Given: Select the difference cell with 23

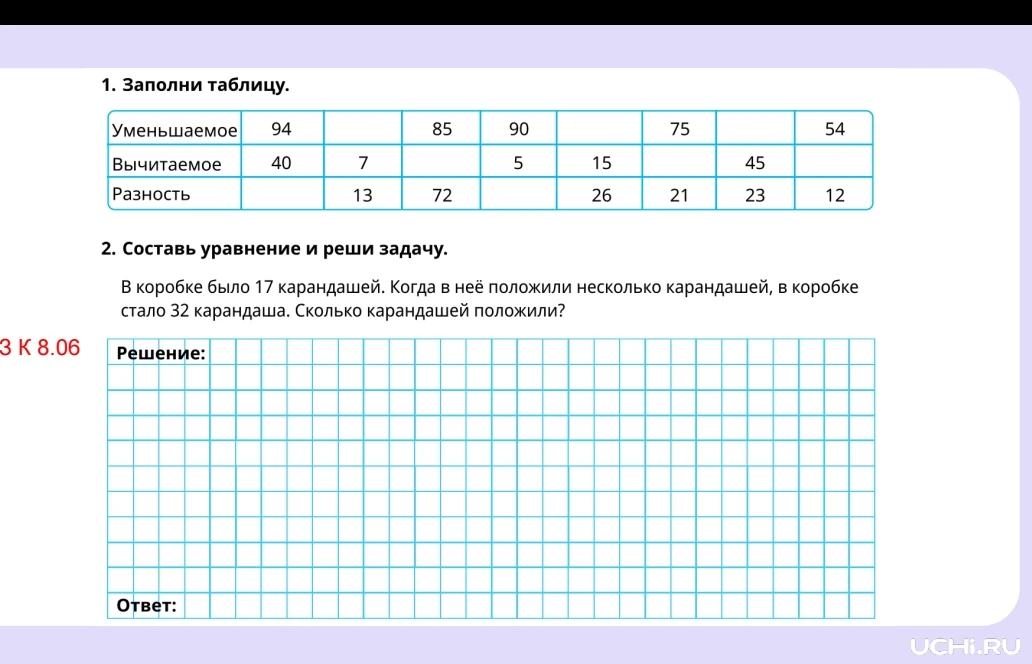Looking at the screenshot, I should (755, 194).
